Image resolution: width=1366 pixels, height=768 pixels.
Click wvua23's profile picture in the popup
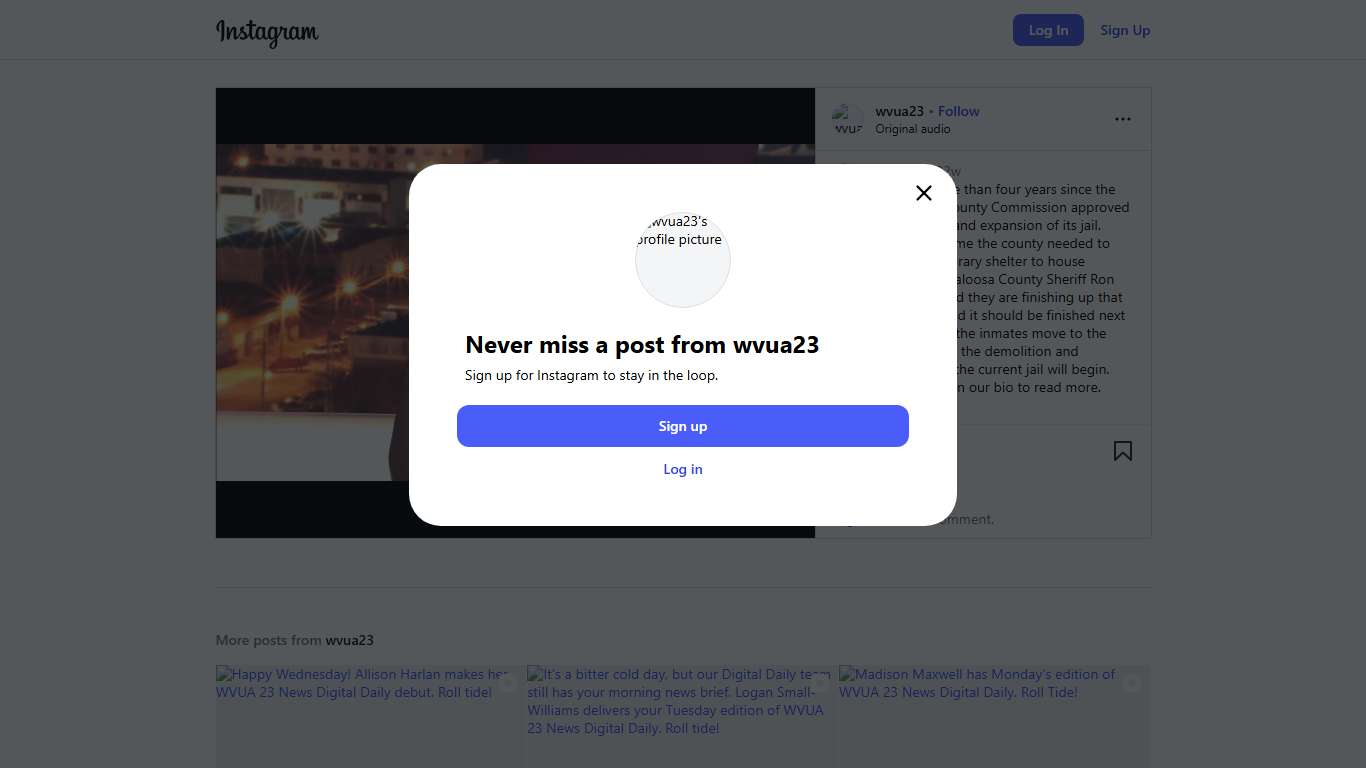point(683,259)
